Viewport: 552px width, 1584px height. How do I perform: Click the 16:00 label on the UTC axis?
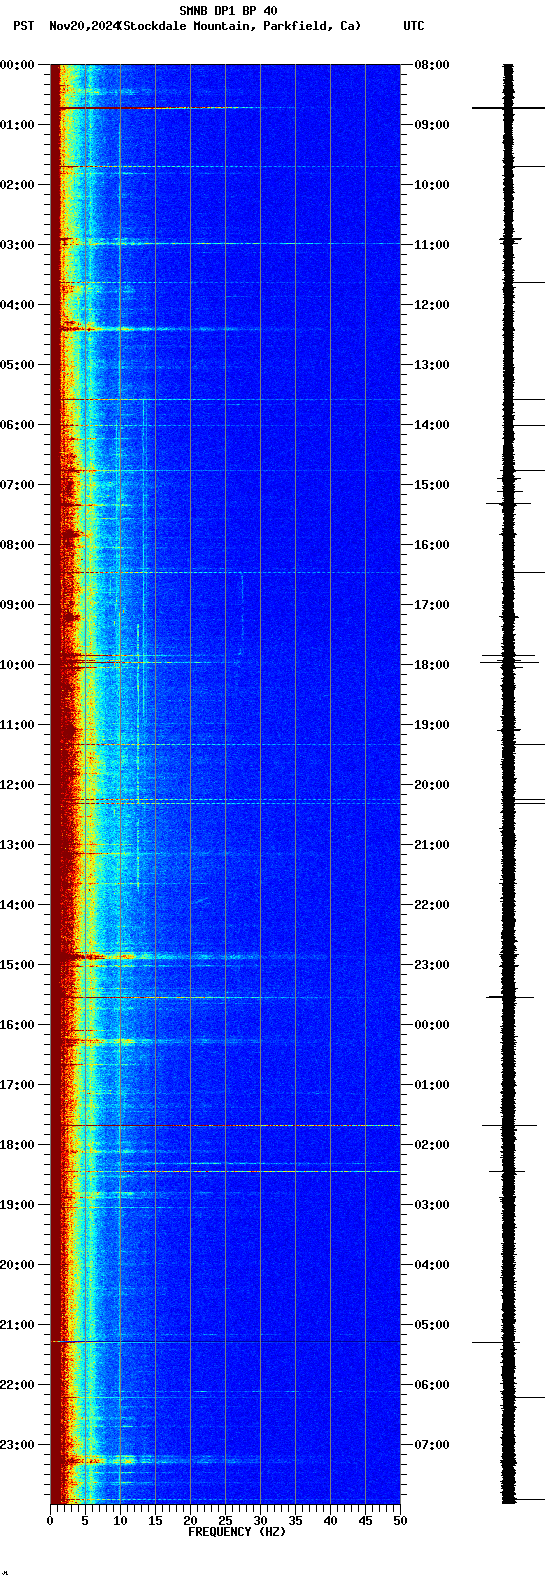432,545
